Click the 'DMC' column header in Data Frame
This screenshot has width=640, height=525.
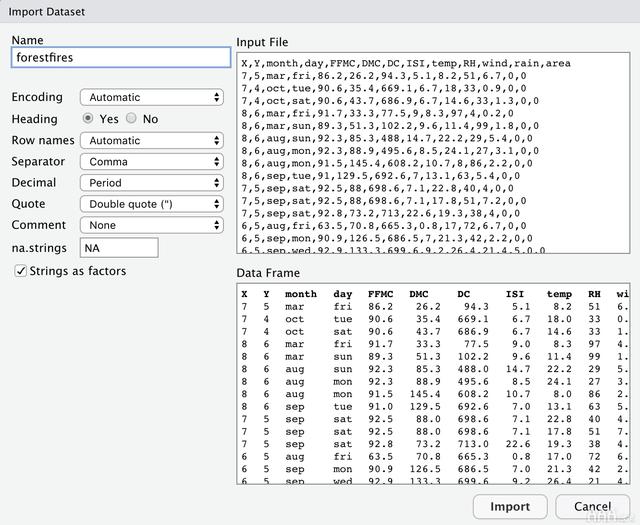coord(419,294)
